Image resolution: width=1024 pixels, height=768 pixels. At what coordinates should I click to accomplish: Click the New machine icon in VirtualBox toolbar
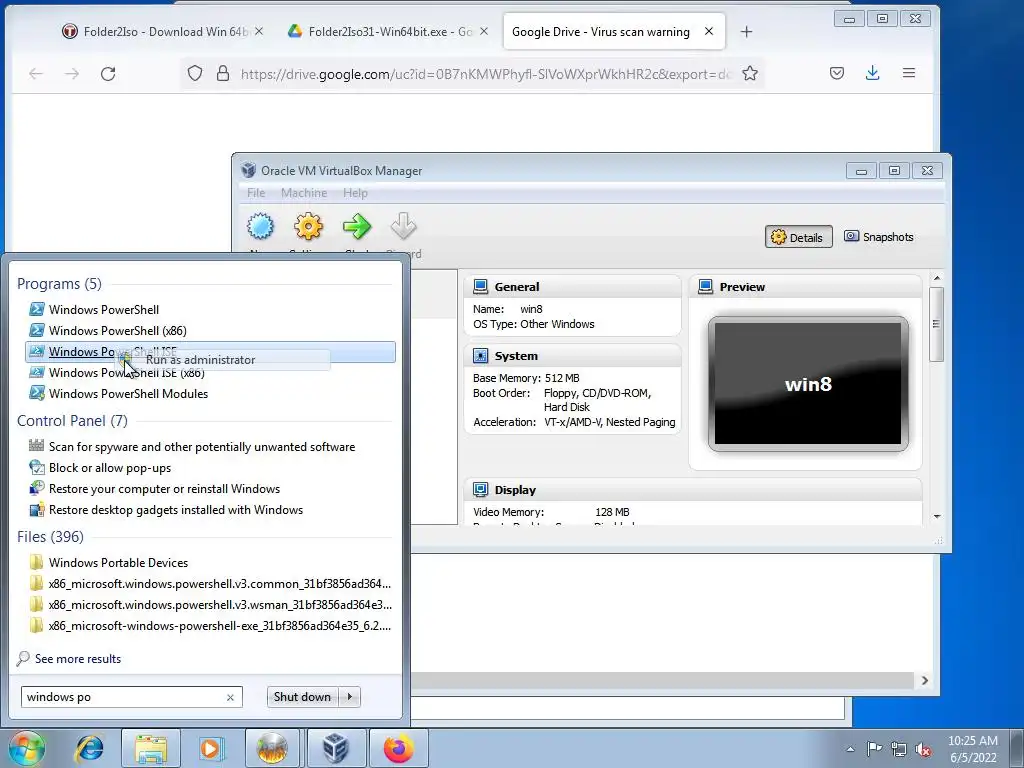pos(261,227)
